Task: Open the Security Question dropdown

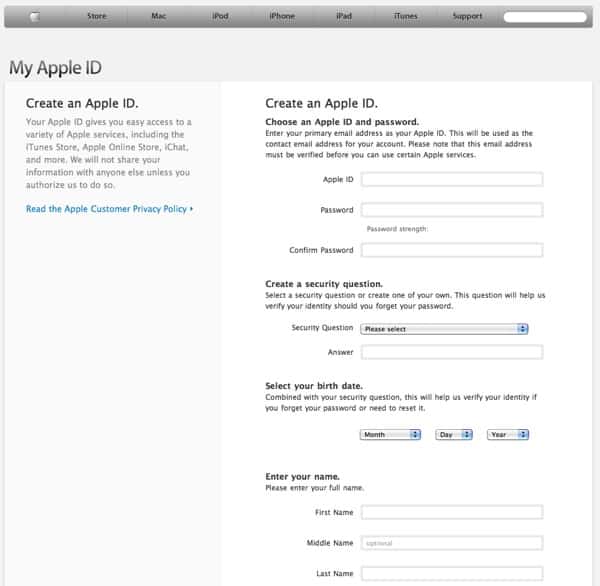Action: 444,329
